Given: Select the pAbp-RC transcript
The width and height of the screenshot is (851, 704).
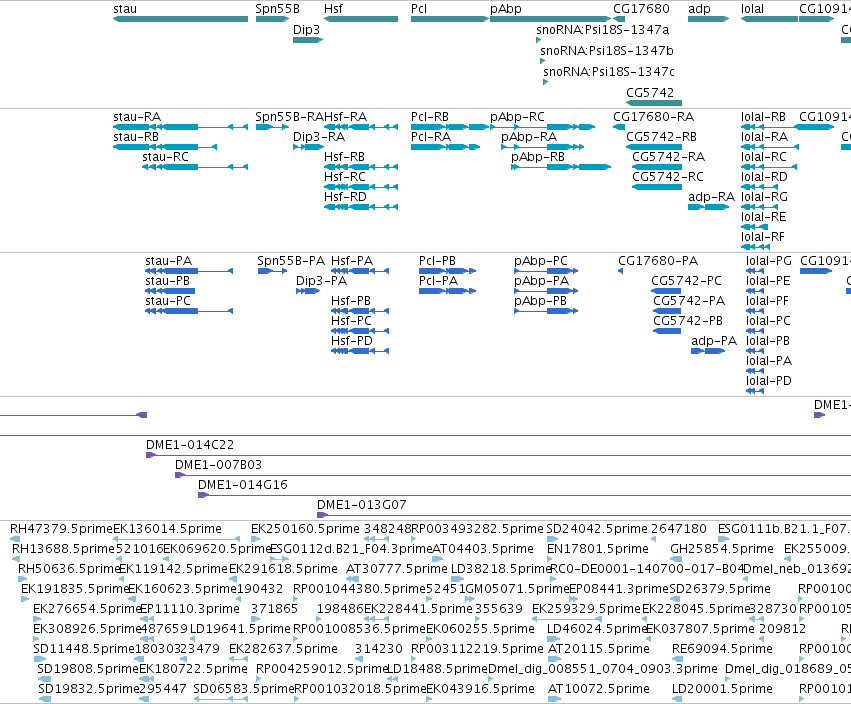Looking at the screenshot, I should (543, 127).
